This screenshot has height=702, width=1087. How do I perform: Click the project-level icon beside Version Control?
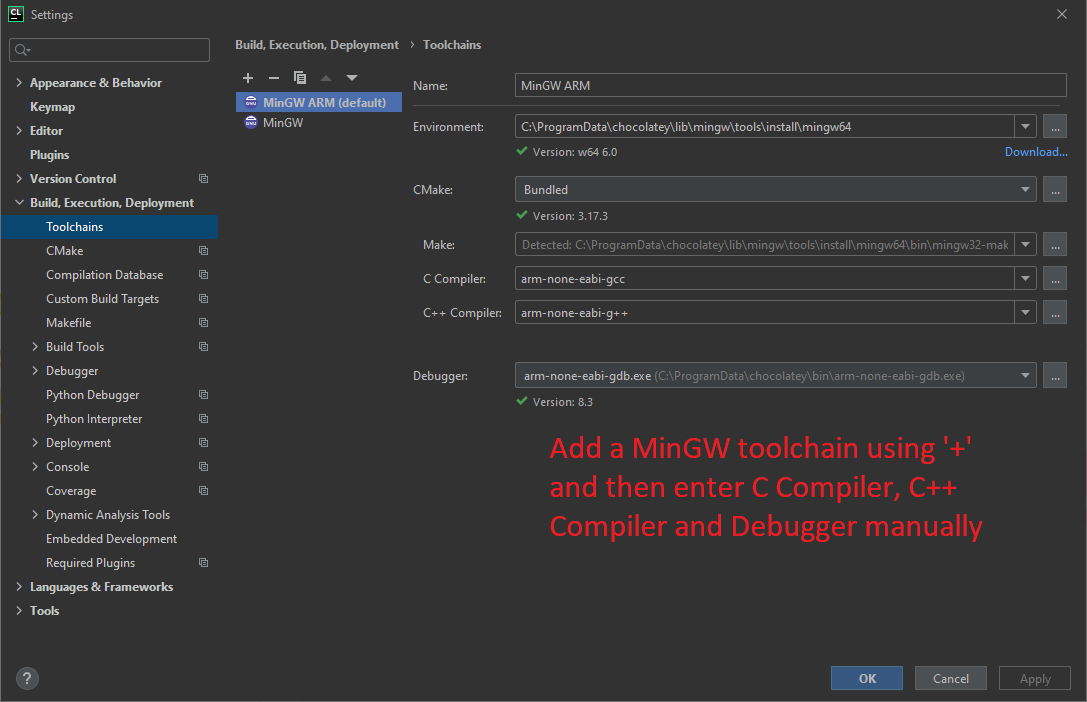(203, 179)
